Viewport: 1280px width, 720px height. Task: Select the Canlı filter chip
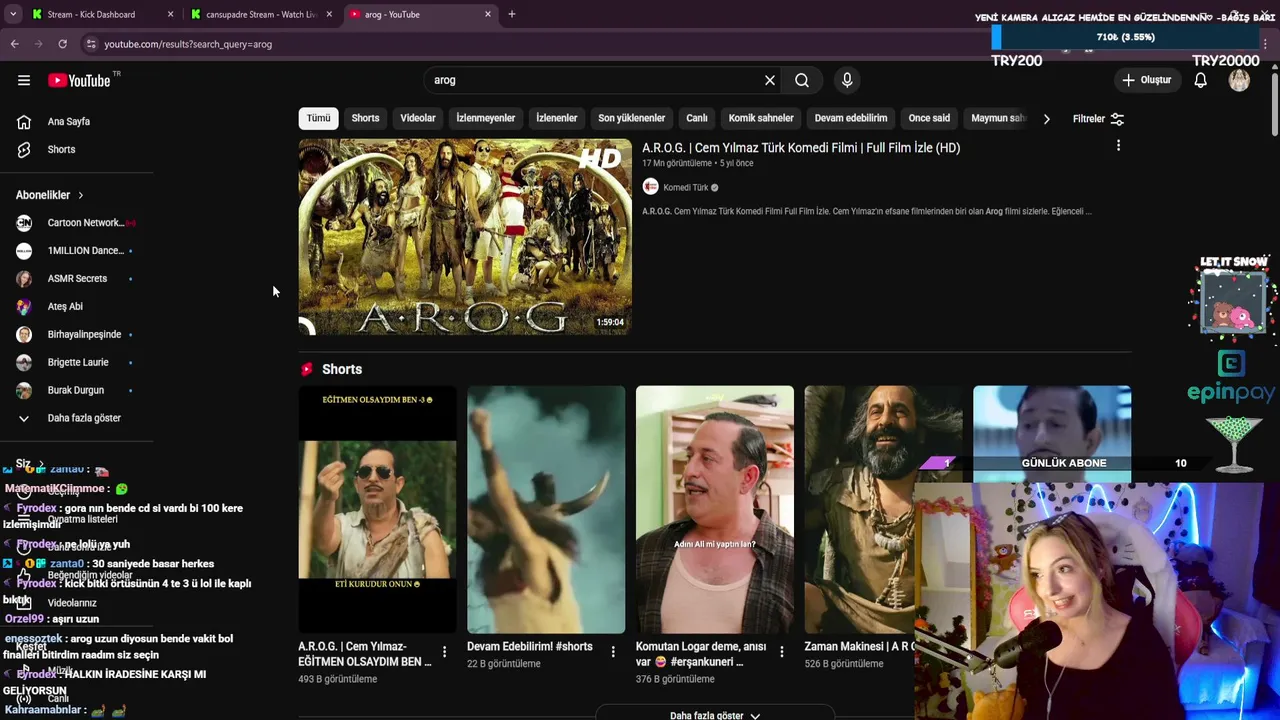[697, 118]
